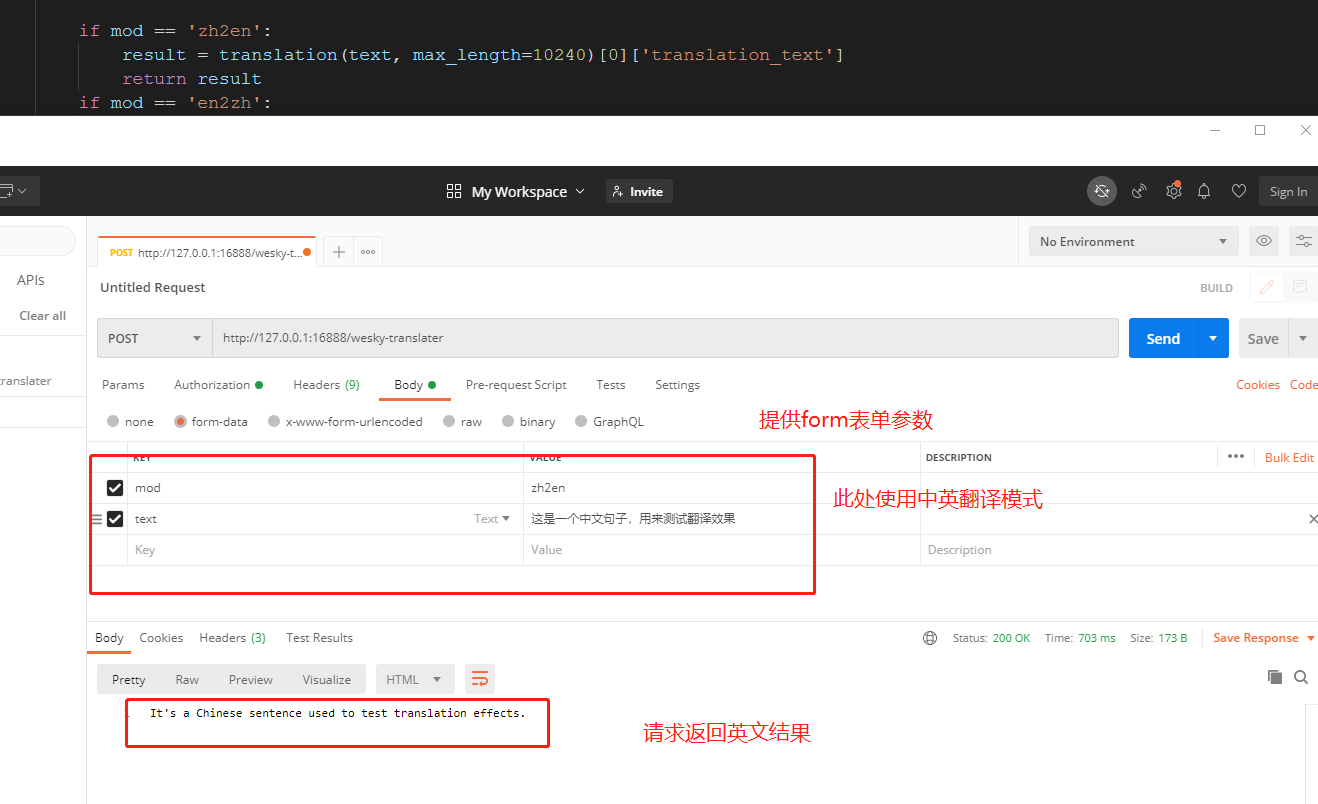Click the Bulk Edit link
Viewport: 1318px width, 804px height.
(1289, 457)
